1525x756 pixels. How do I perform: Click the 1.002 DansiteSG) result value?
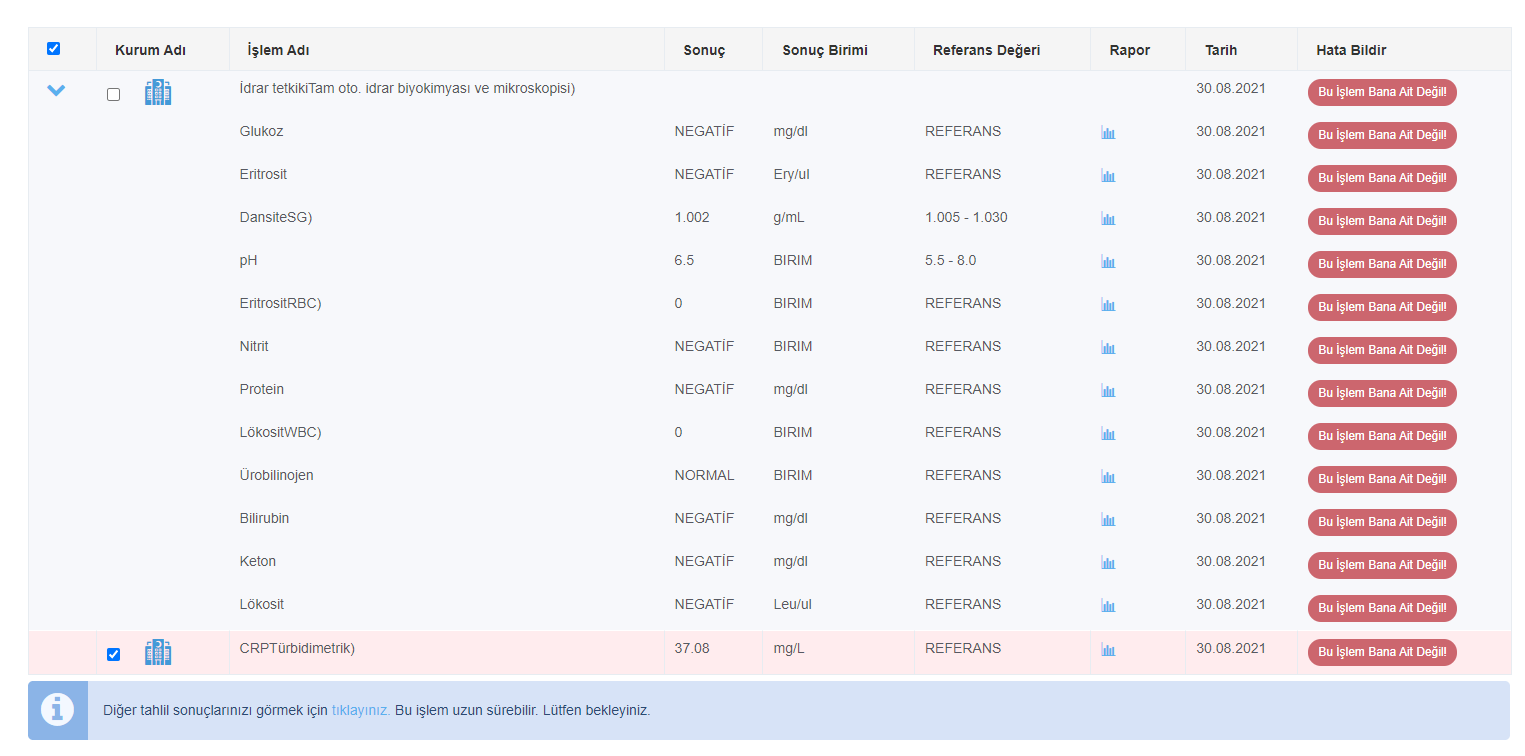692,217
